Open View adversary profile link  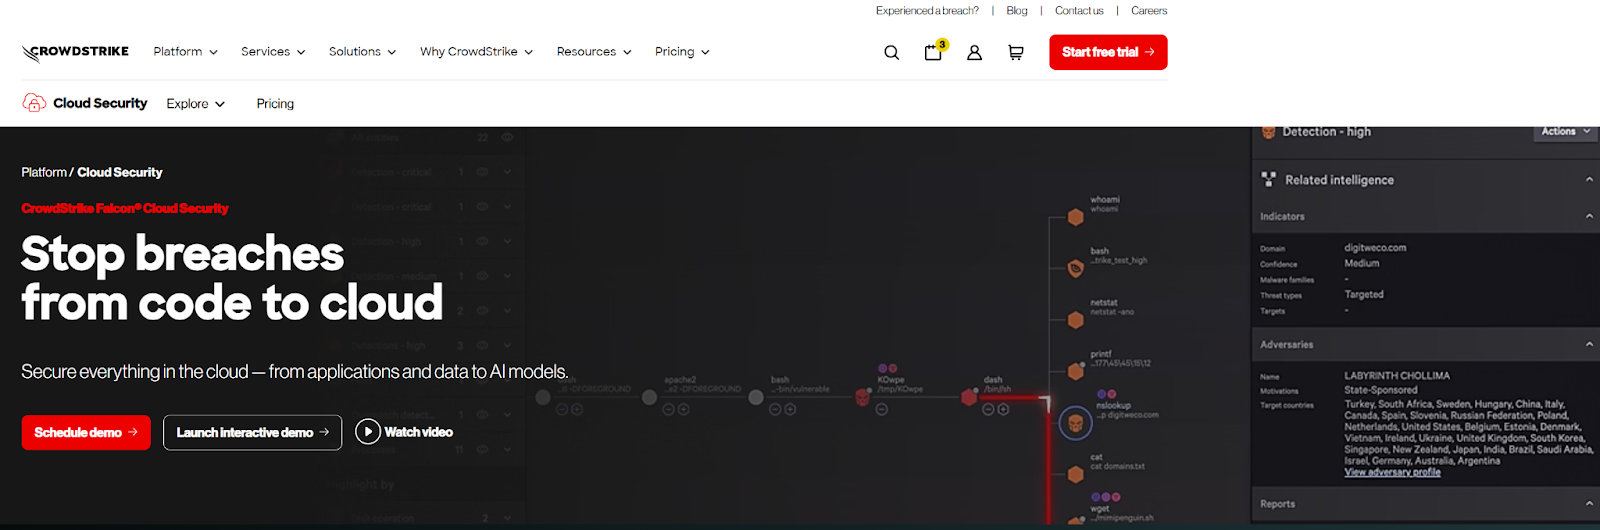tap(1392, 472)
